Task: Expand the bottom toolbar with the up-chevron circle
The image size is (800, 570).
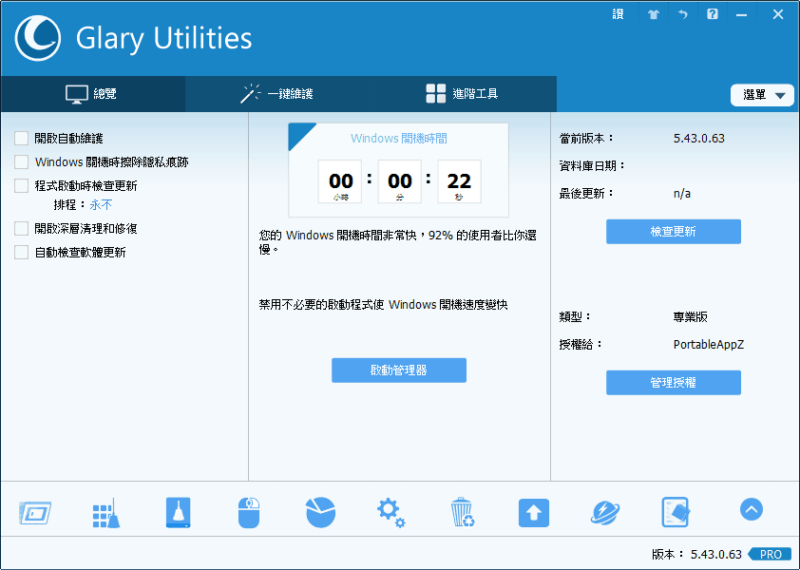Action: pos(751,509)
